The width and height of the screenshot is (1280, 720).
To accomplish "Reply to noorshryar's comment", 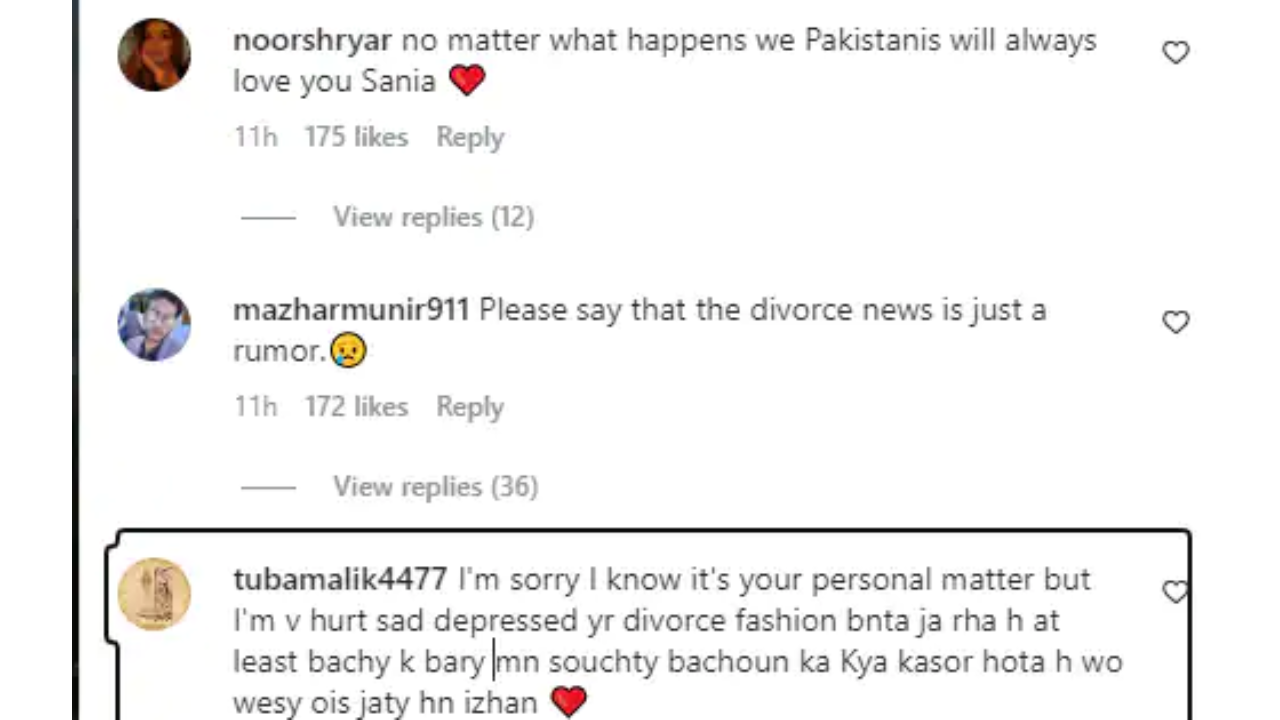I will tap(470, 137).
